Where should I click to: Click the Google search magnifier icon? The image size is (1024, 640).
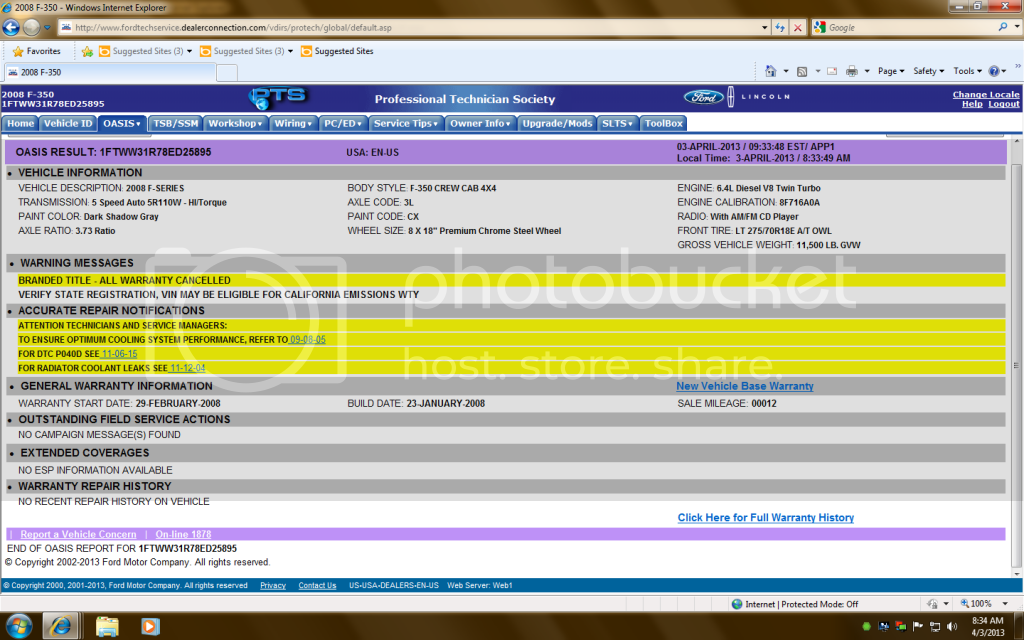pos(1002,27)
